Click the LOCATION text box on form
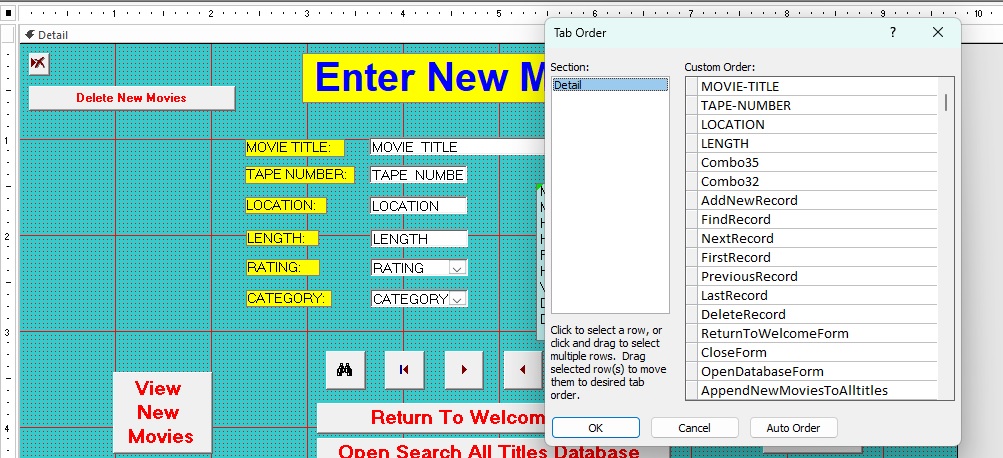 418,206
